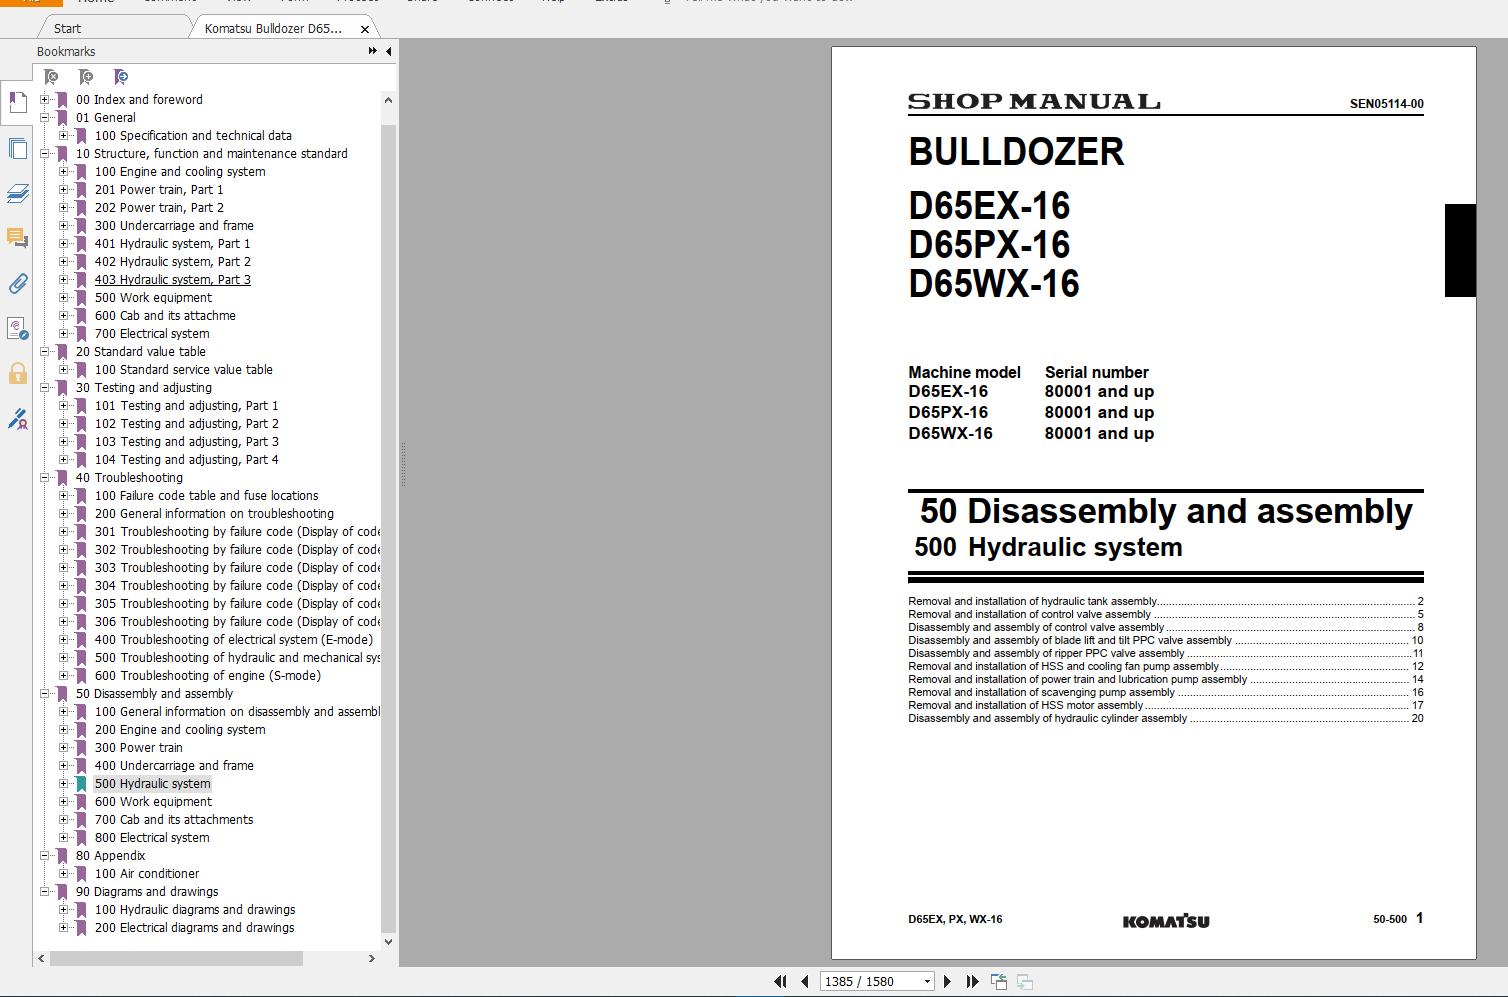Click the bookmark destination arrow icon
The height and width of the screenshot is (997, 1508).
121,77
